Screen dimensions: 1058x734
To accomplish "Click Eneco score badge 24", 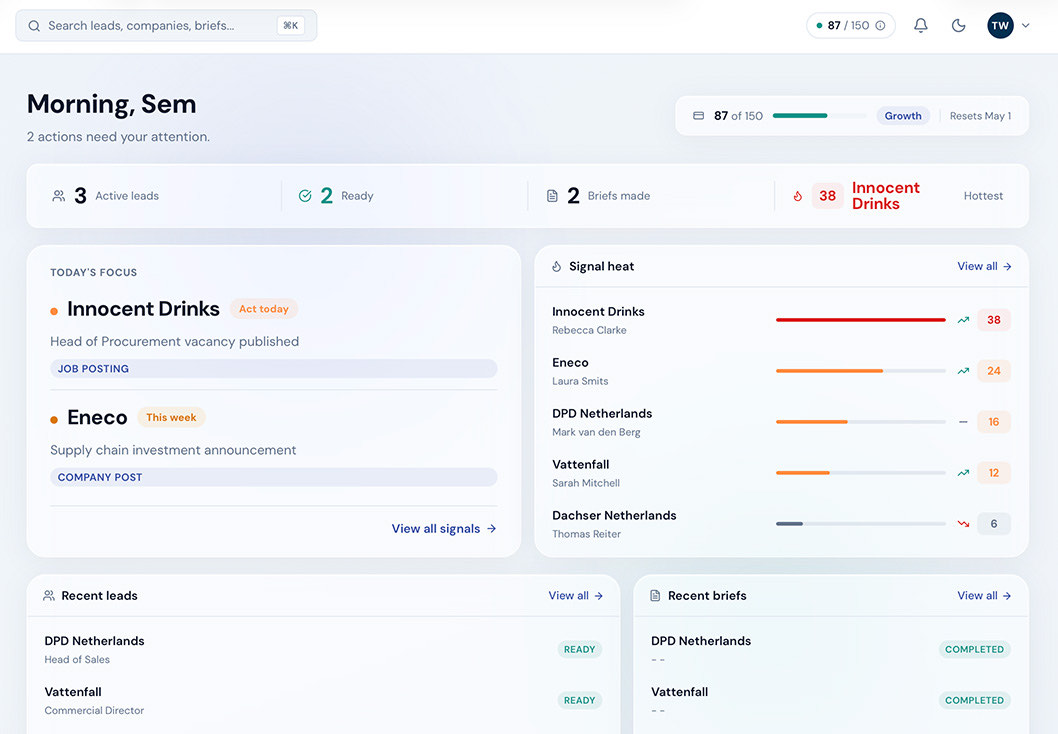I will coord(994,371).
